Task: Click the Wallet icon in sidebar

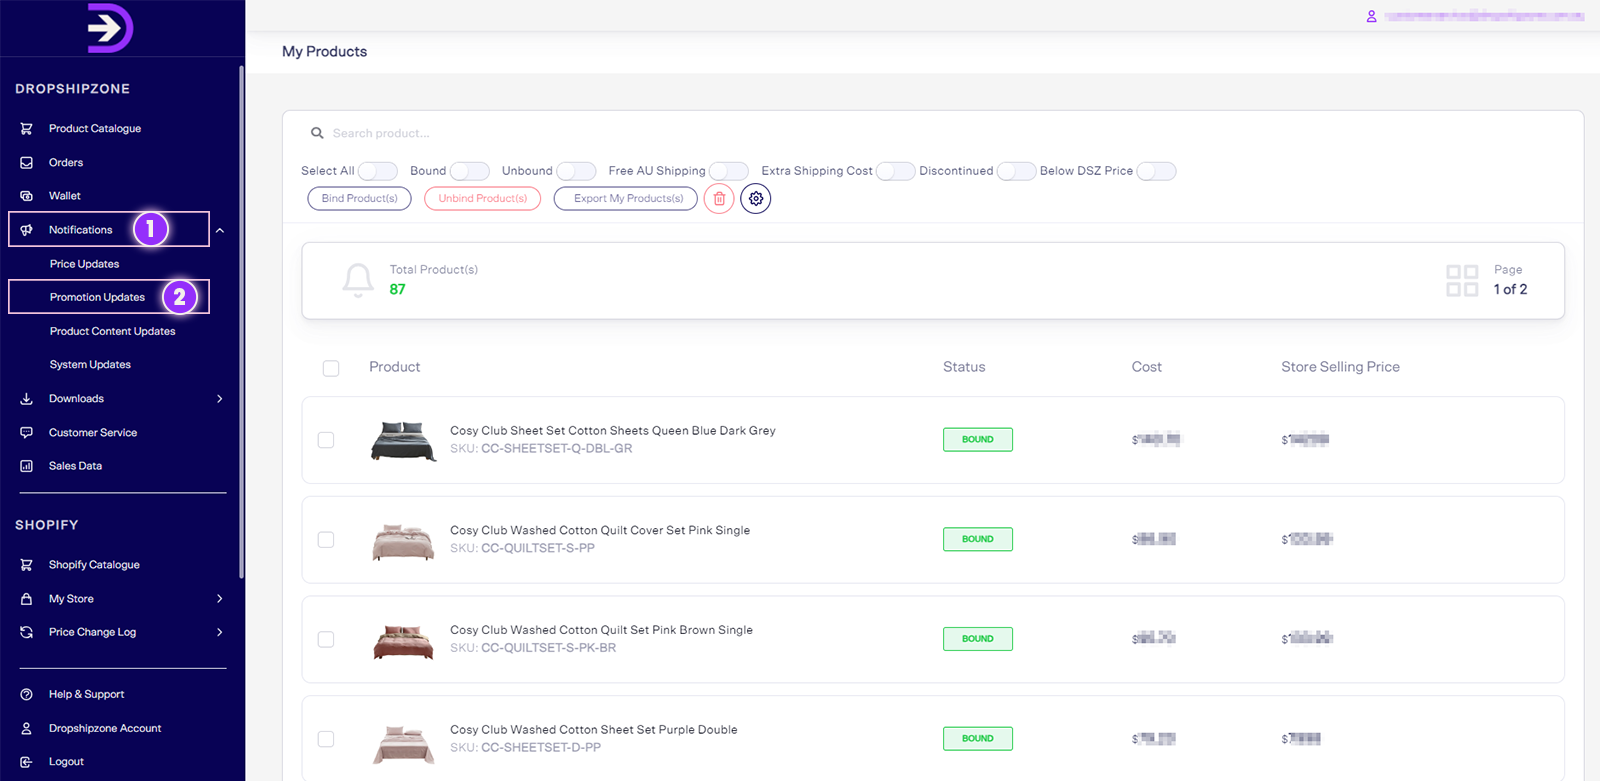Action: 27,196
